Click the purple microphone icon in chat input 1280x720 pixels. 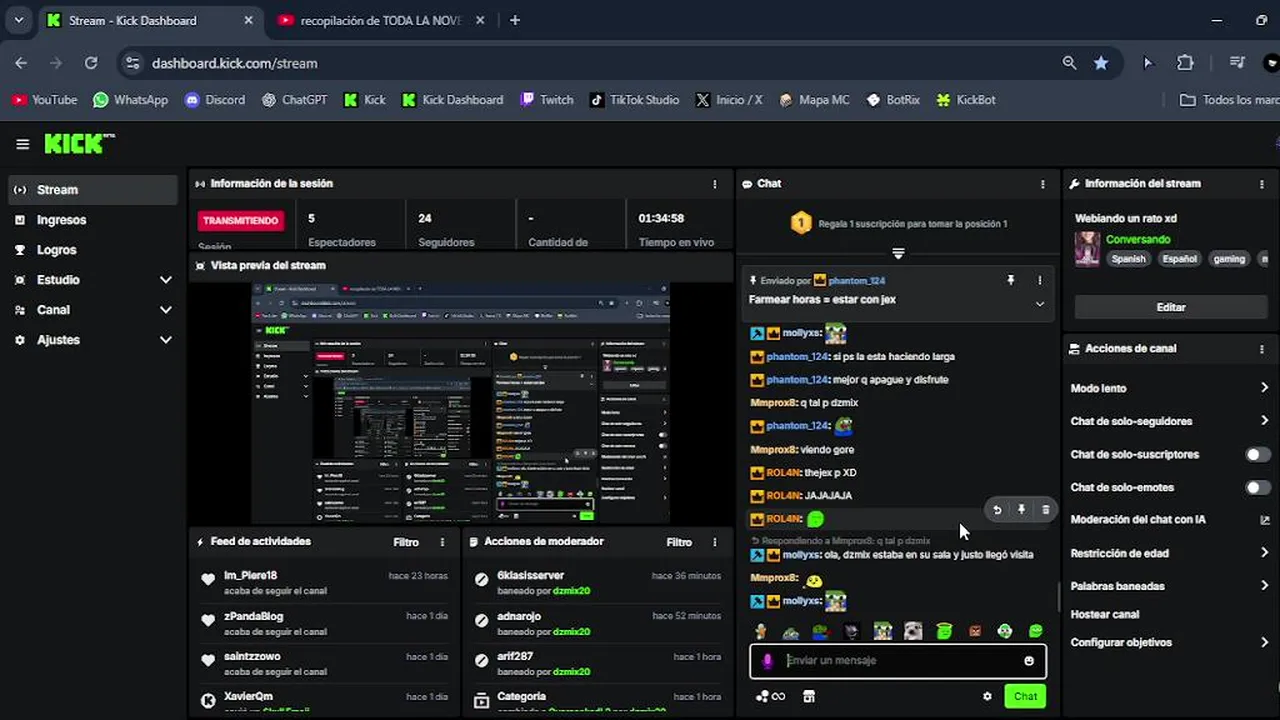pos(768,661)
